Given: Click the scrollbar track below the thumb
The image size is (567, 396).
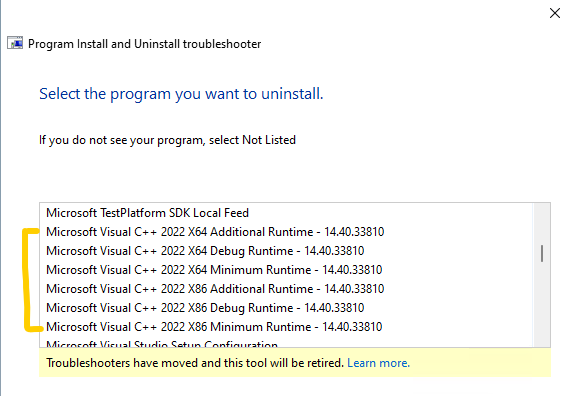Looking at the screenshot, I should click(542, 304).
